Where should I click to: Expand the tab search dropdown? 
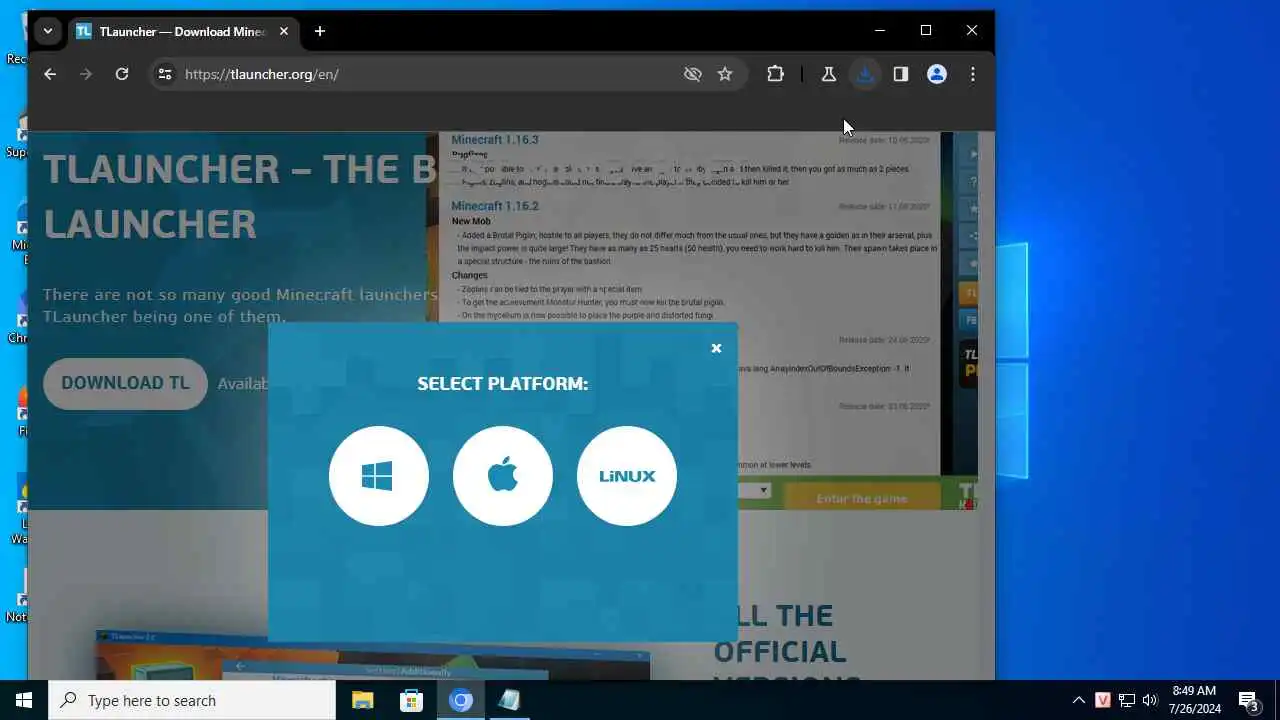point(47,31)
